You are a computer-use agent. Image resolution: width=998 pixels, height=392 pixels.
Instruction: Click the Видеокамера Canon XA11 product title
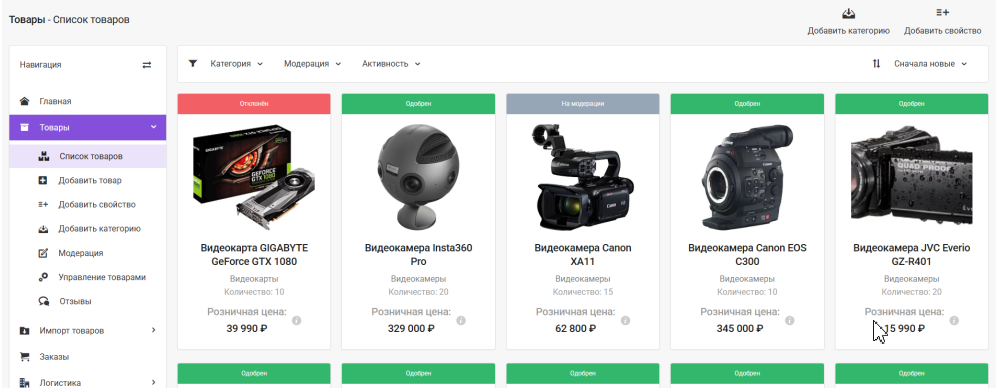coord(583,255)
